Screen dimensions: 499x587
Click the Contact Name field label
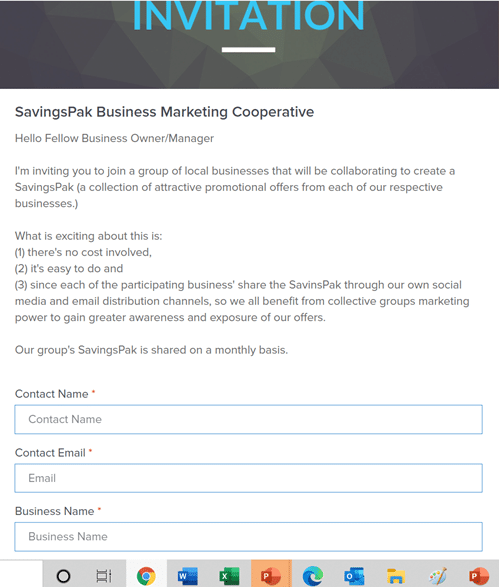click(52, 394)
